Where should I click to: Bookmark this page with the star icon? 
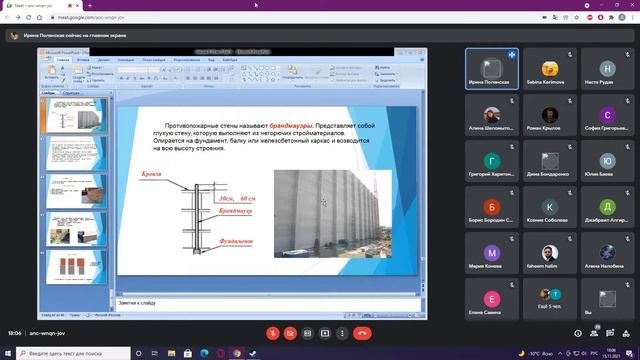coord(577,18)
